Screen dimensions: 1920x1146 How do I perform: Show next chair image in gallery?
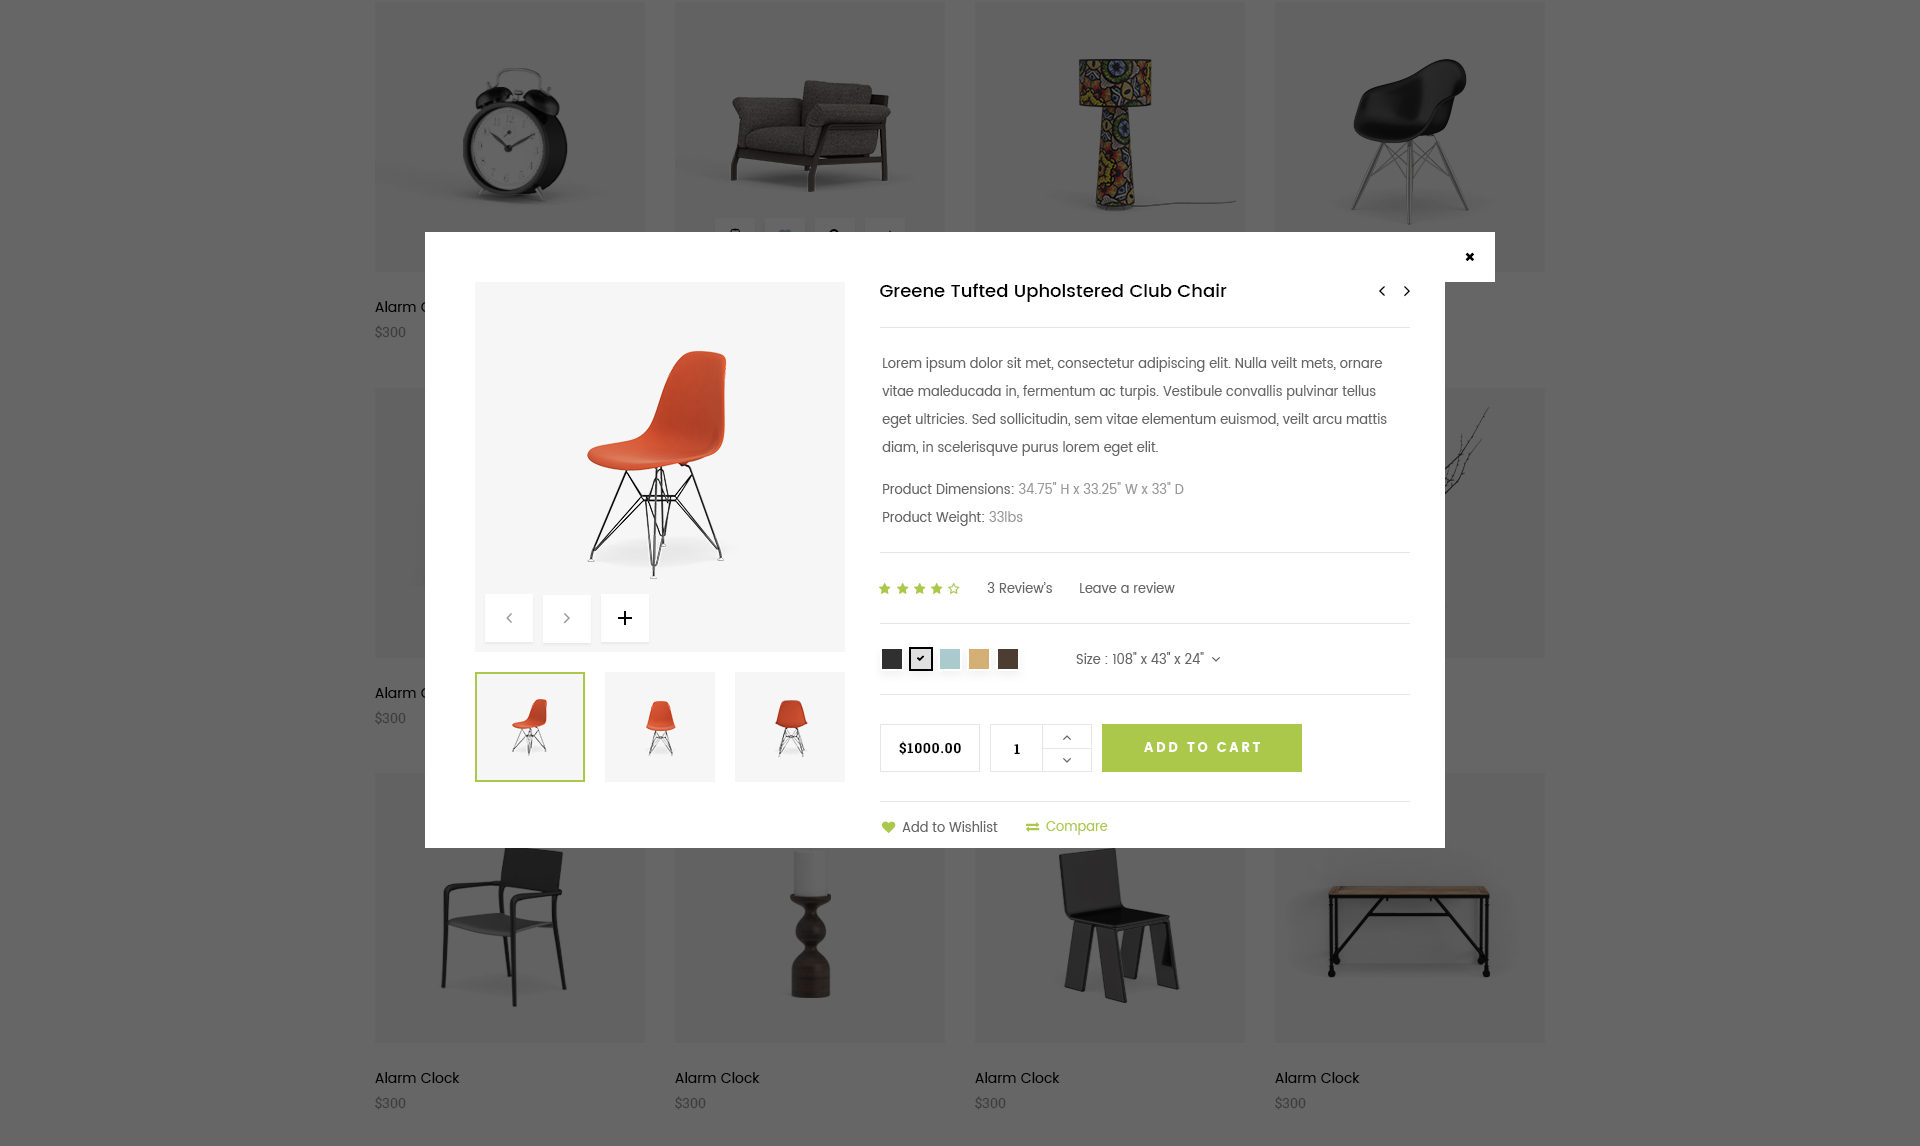coord(567,618)
